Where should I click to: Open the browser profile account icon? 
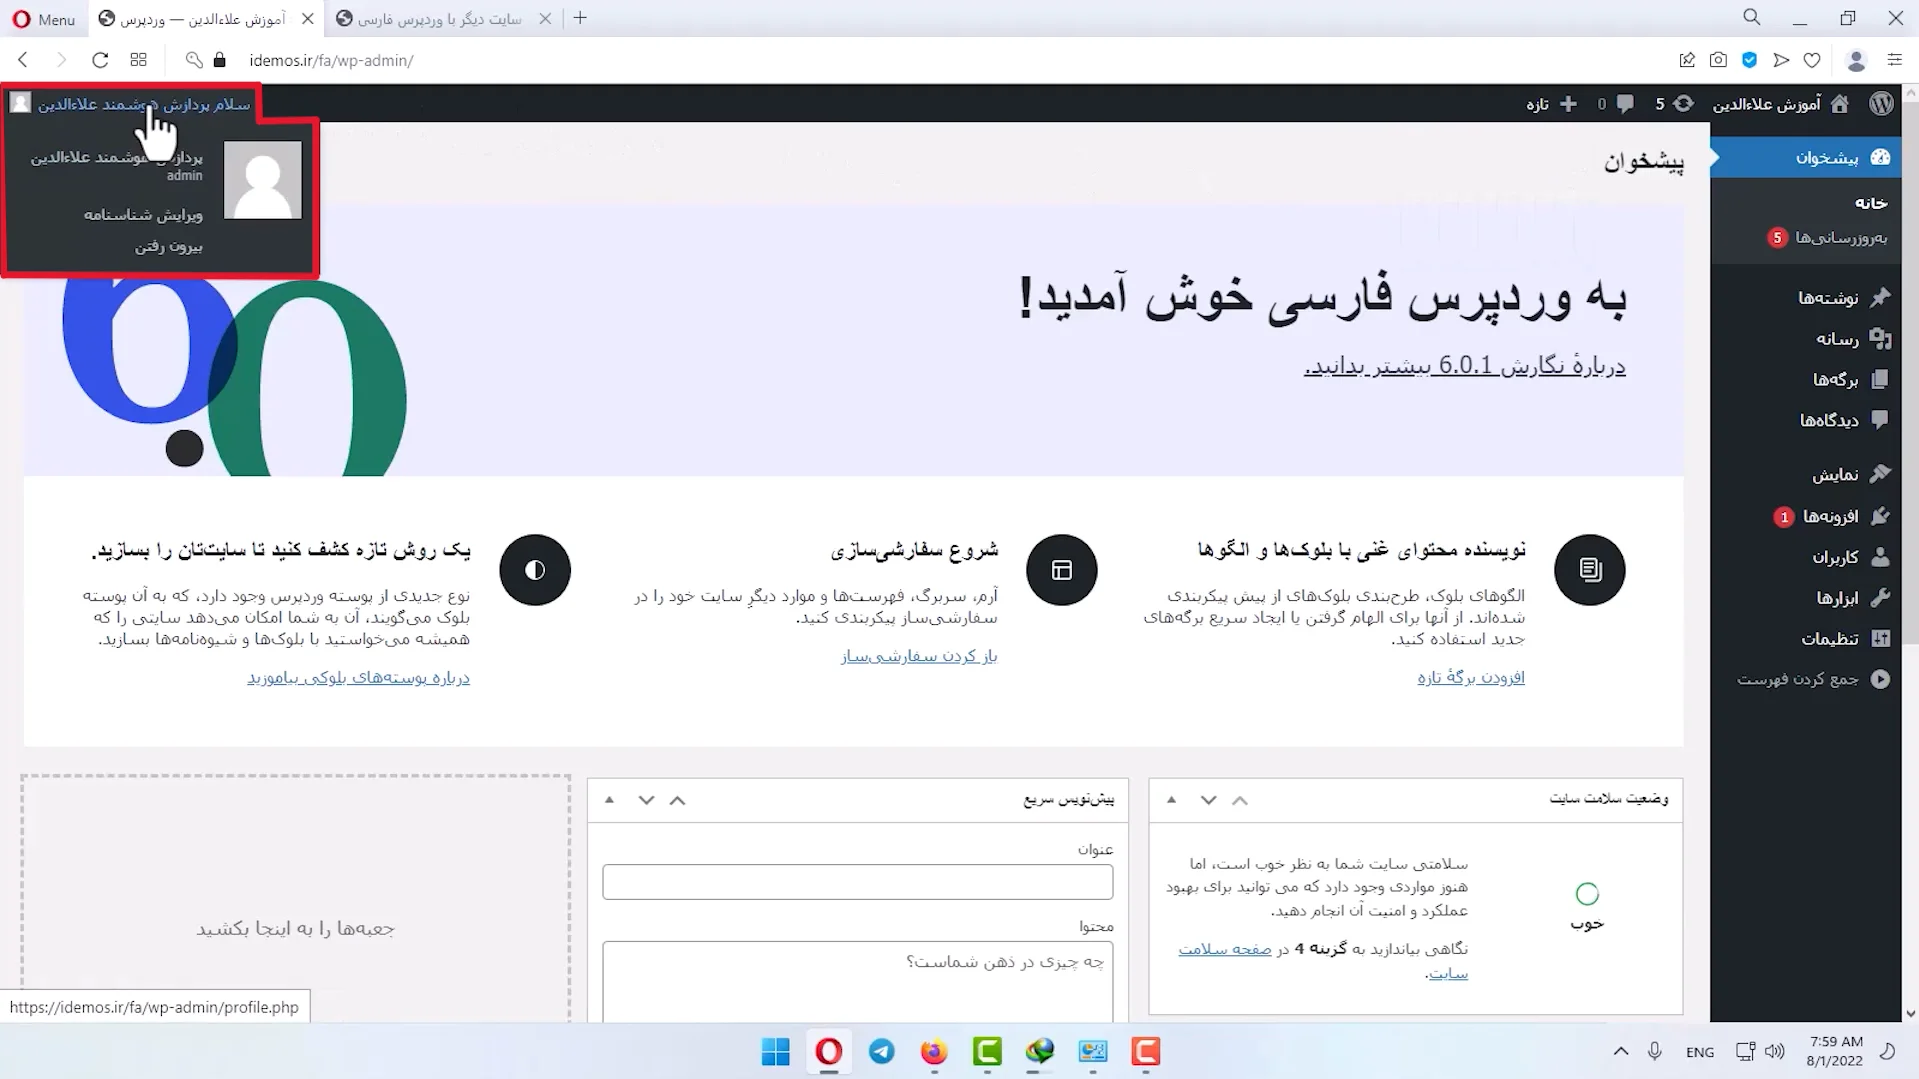(1856, 60)
